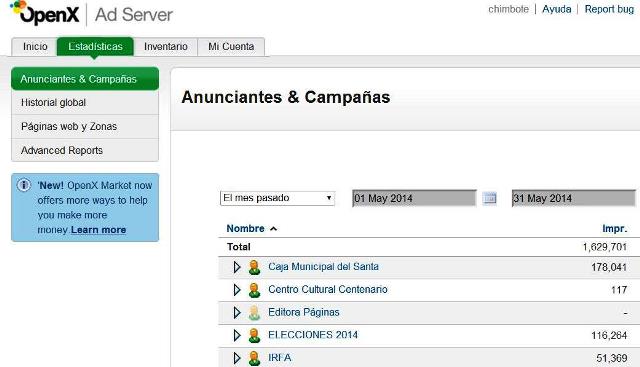Expand IRFA advertiser row
This screenshot has width=640, height=367.
pyautogui.click(x=237, y=358)
